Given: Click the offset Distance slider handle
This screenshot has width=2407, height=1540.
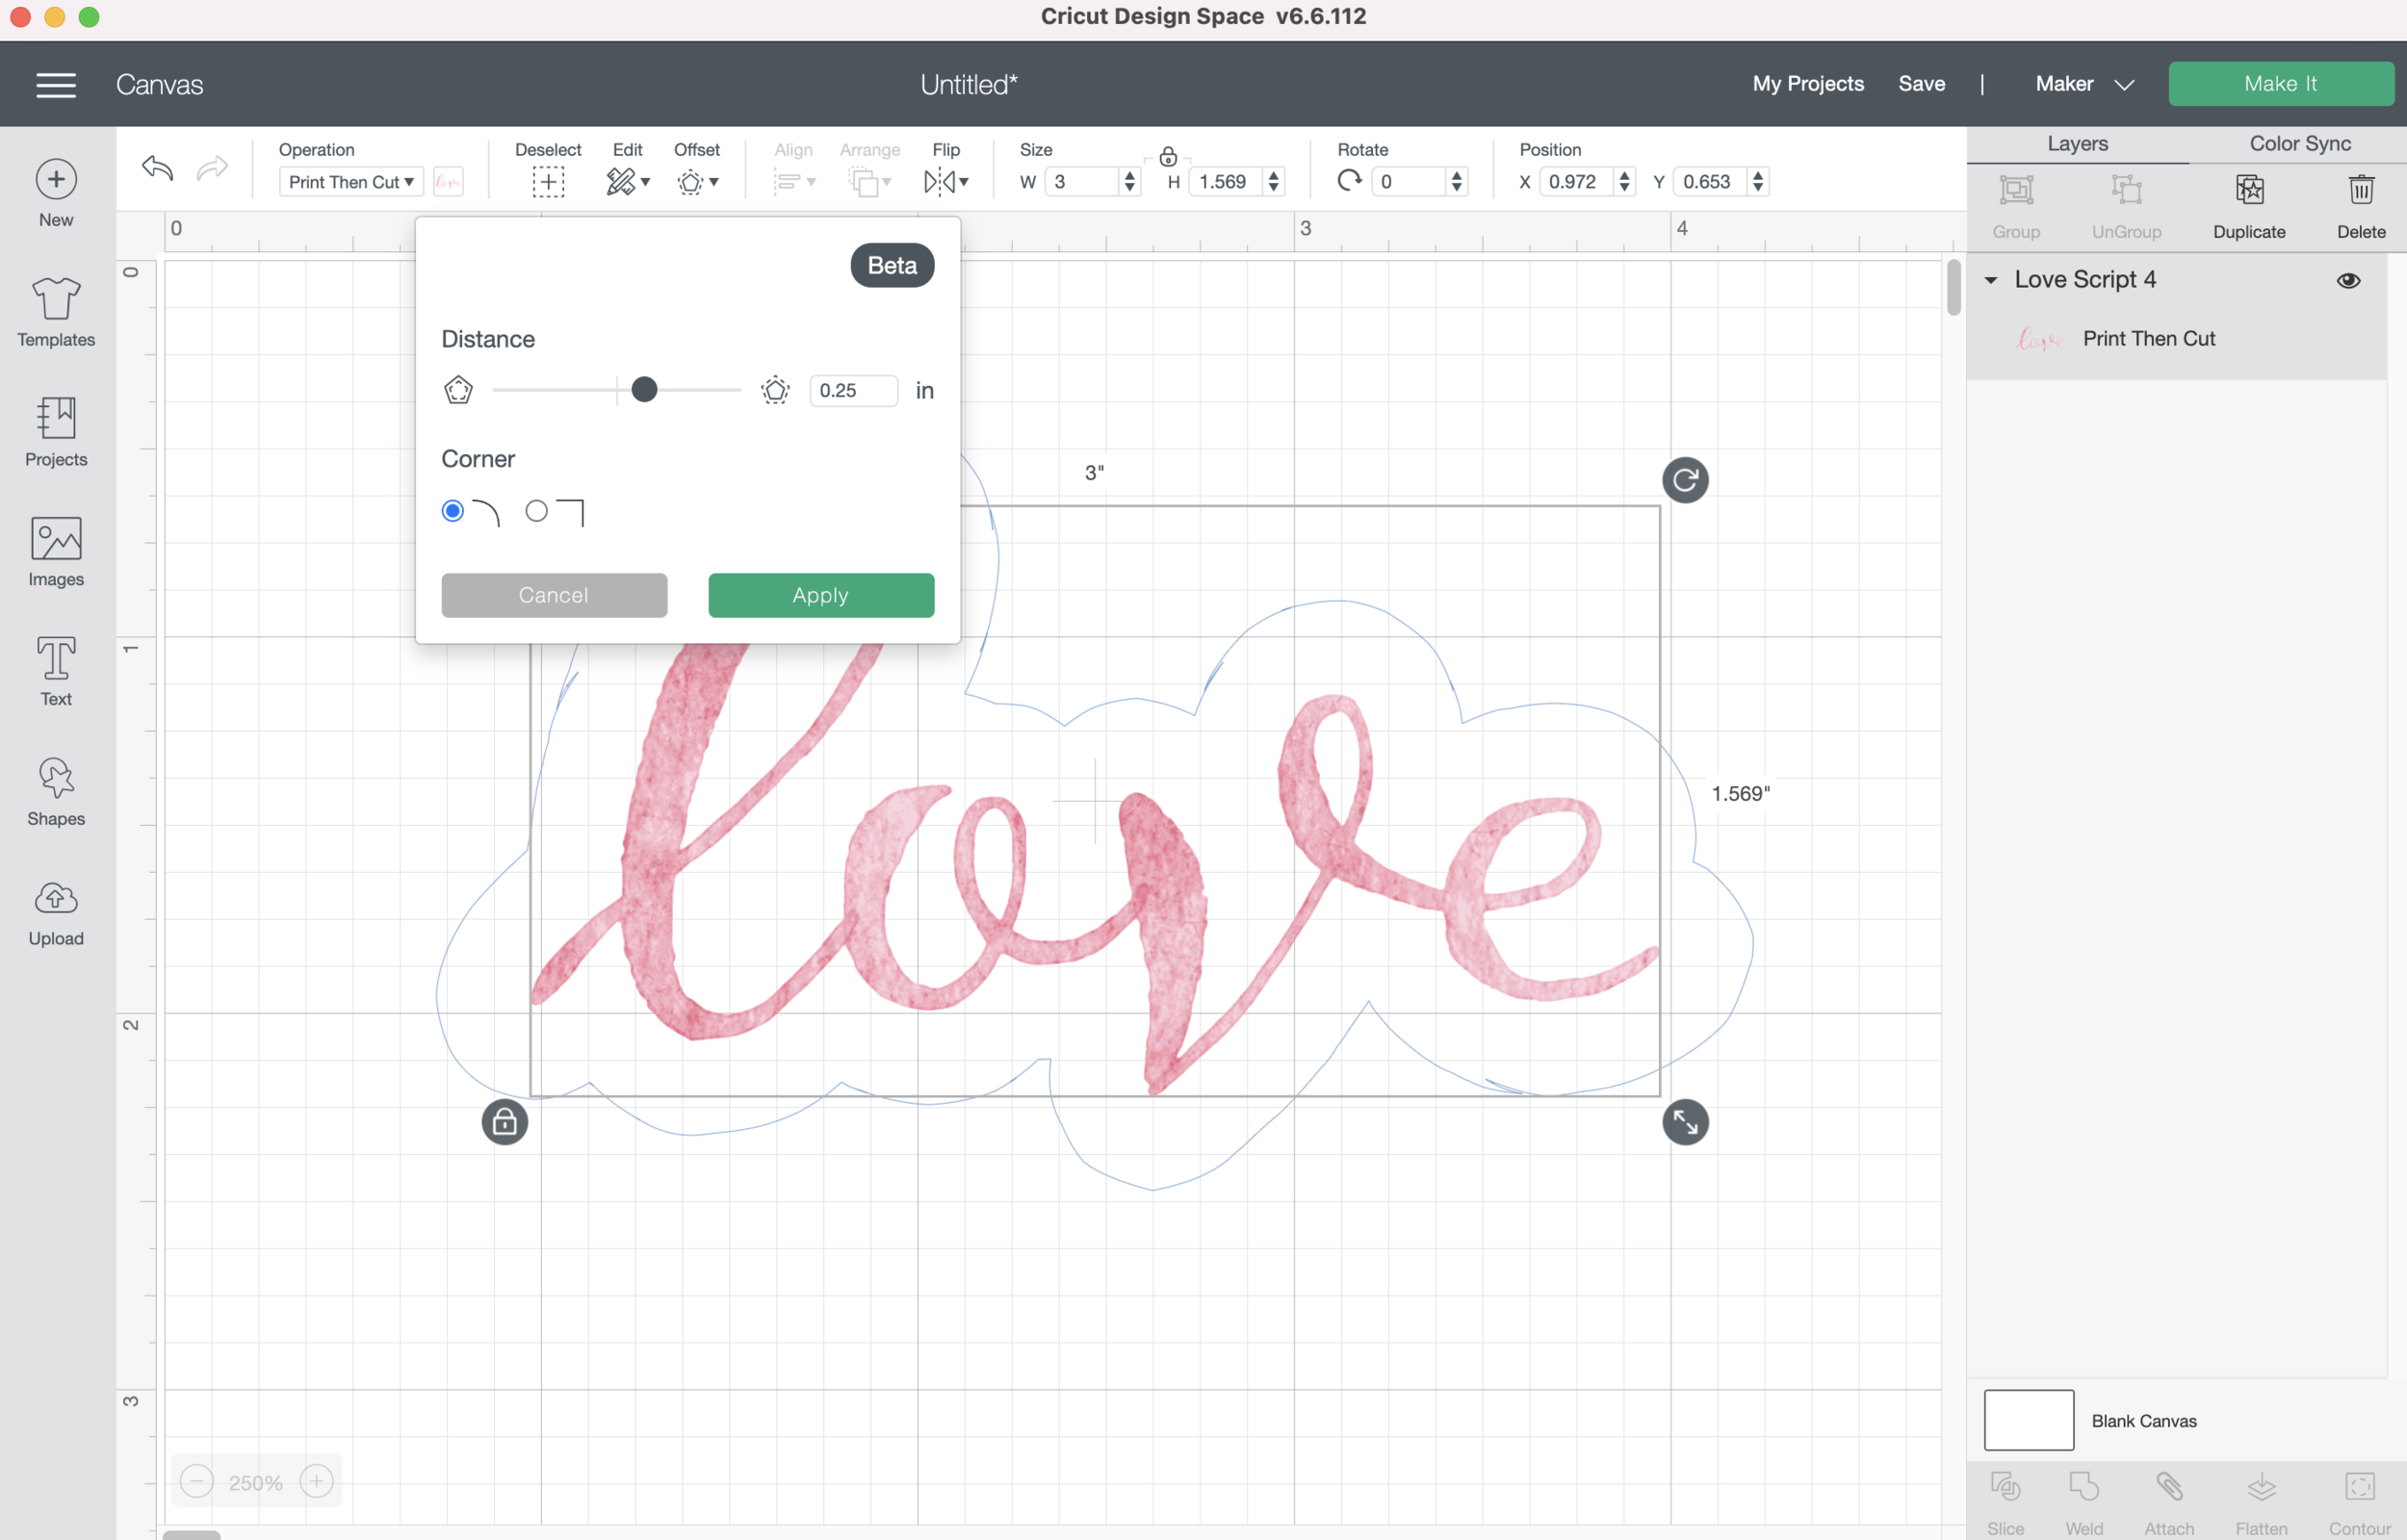Looking at the screenshot, I should 645,390.
